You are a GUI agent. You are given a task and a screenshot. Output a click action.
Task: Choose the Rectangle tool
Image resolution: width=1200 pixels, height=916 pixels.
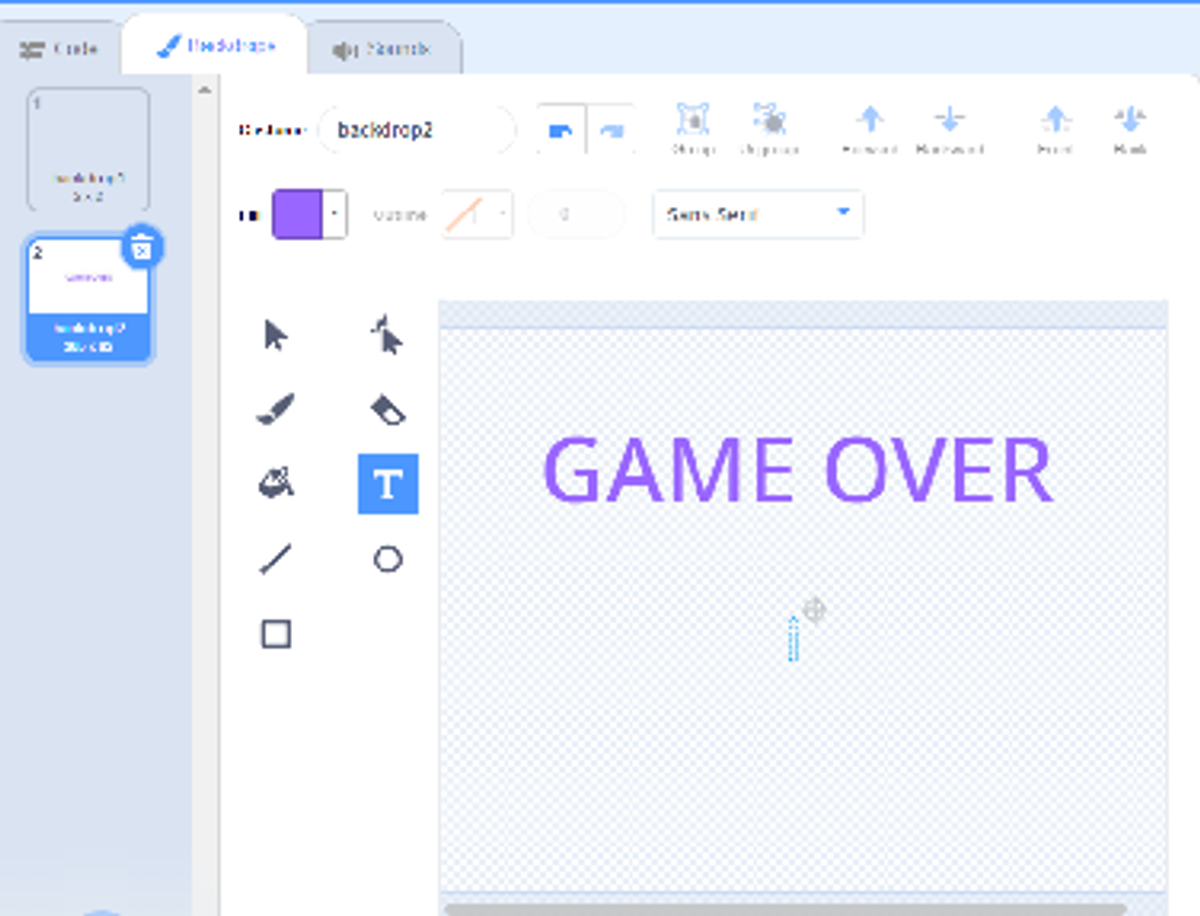[276, 634]
